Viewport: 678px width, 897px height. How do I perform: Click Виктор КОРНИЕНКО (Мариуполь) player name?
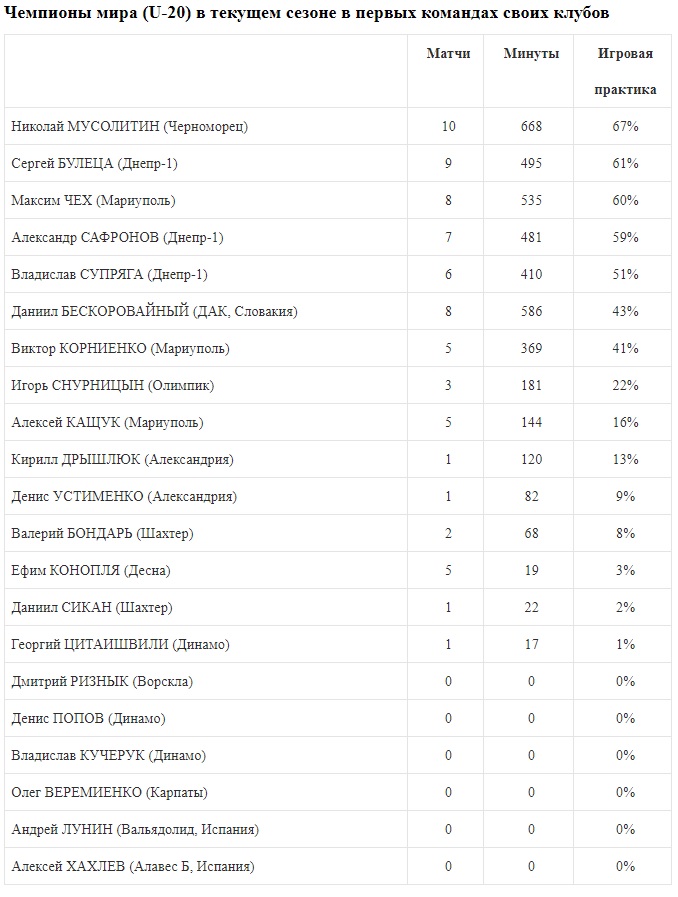click(x=120, y=348)
